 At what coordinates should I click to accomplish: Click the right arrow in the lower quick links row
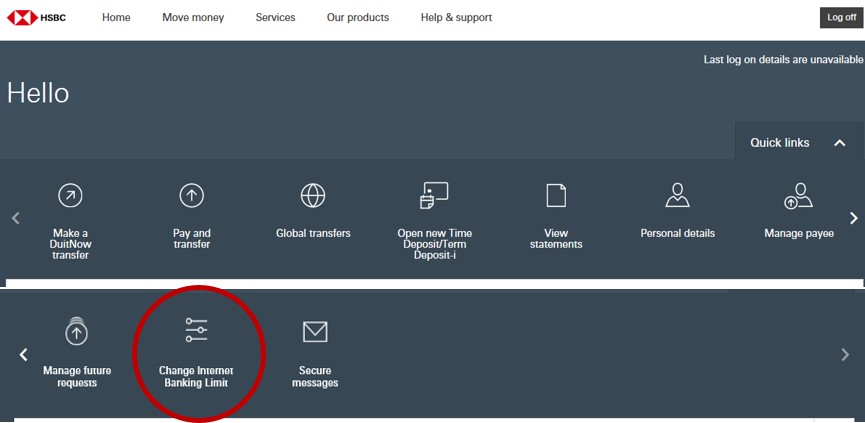tap(845, 355)
